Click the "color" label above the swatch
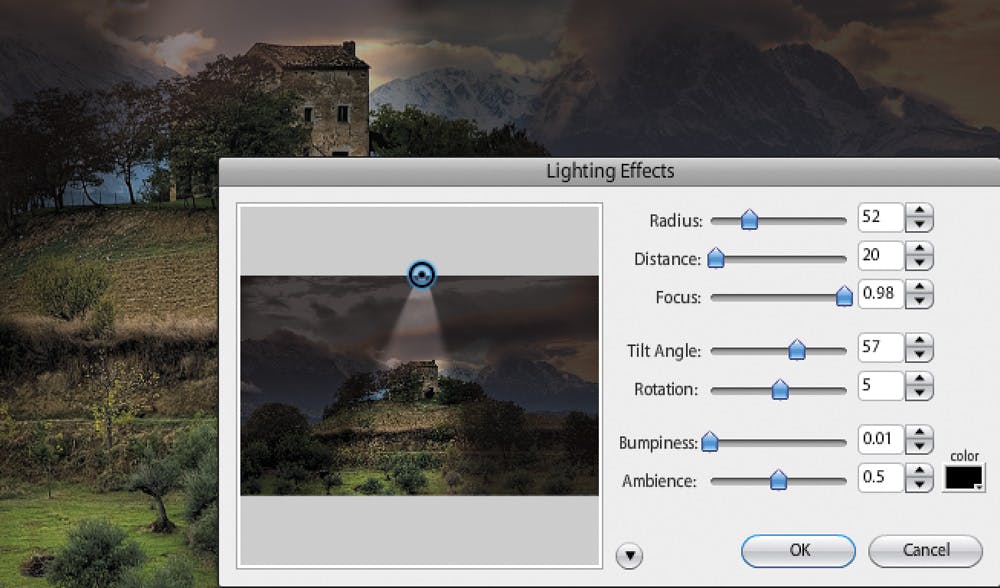 tap(964, 456)
